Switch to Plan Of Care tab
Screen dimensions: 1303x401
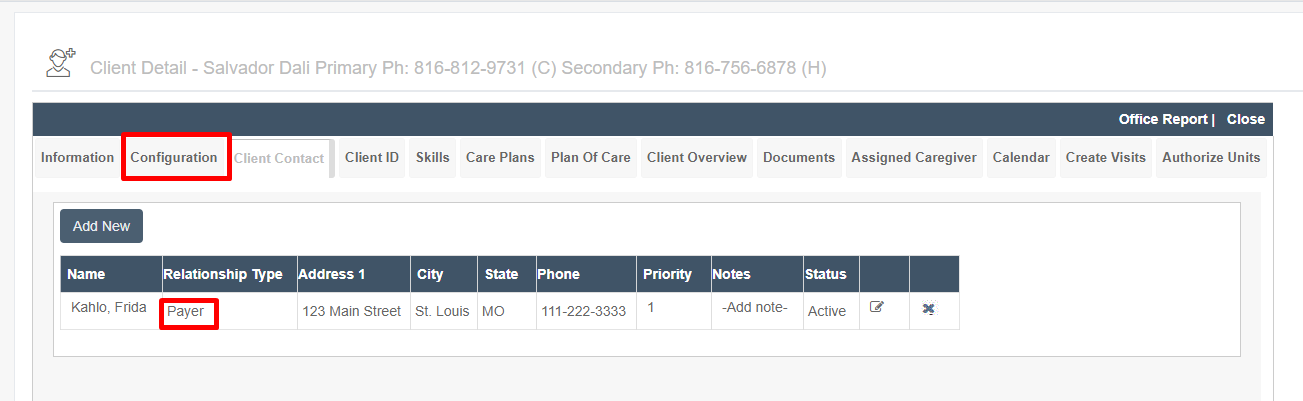(x=591, y=158)
